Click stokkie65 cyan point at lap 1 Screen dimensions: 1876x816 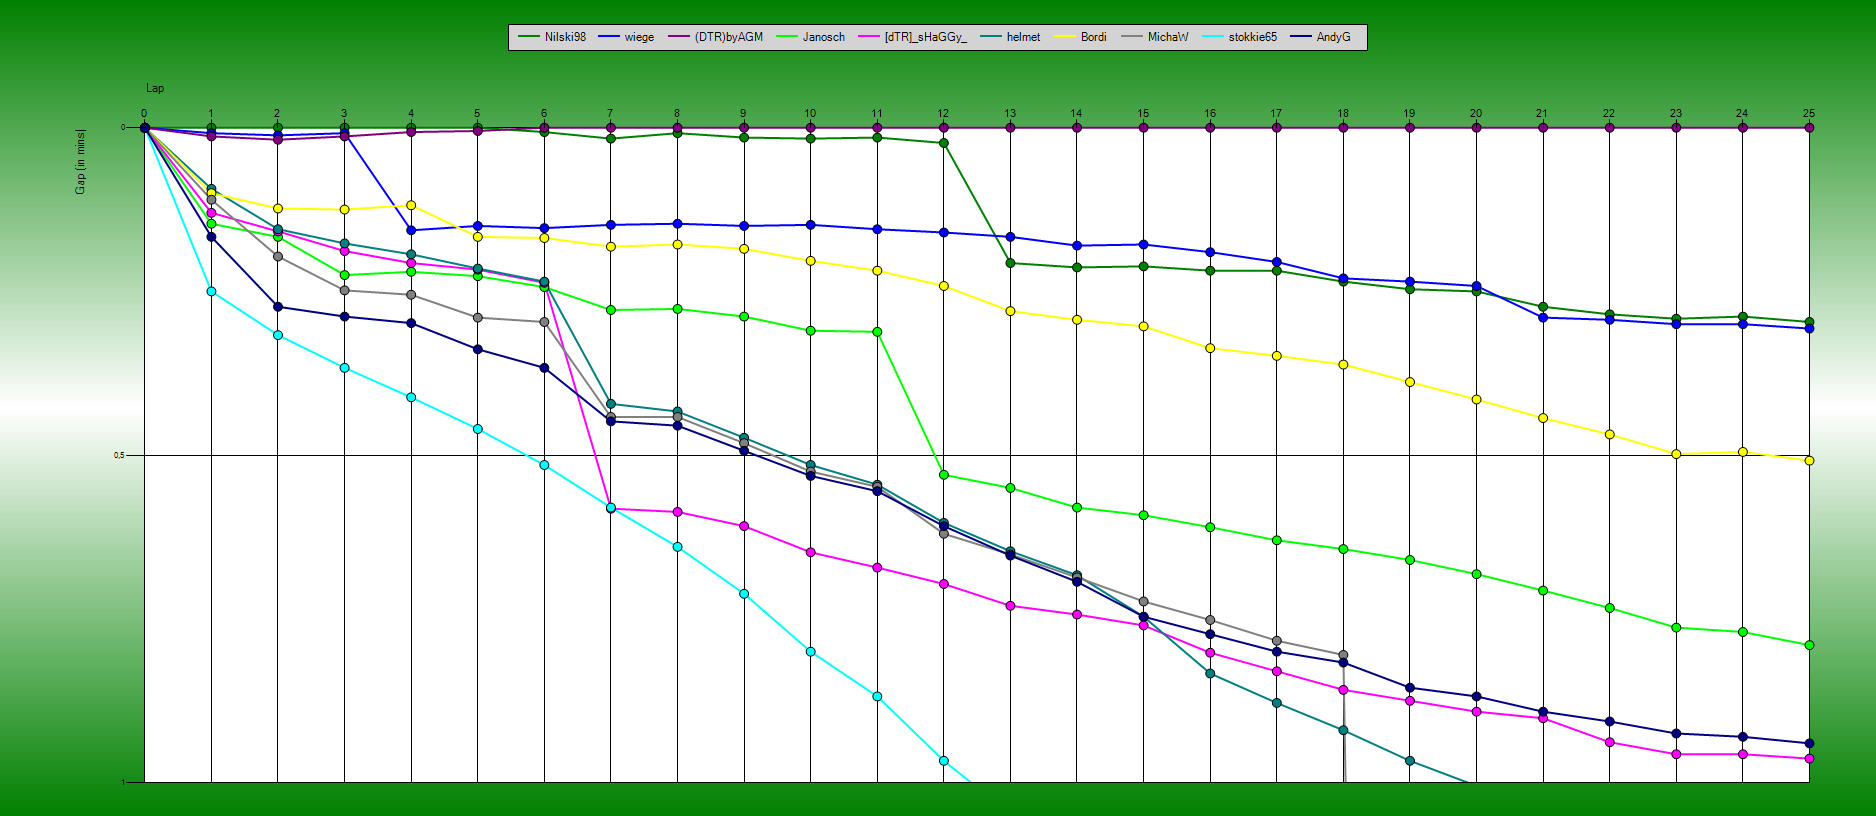(211, 292)
